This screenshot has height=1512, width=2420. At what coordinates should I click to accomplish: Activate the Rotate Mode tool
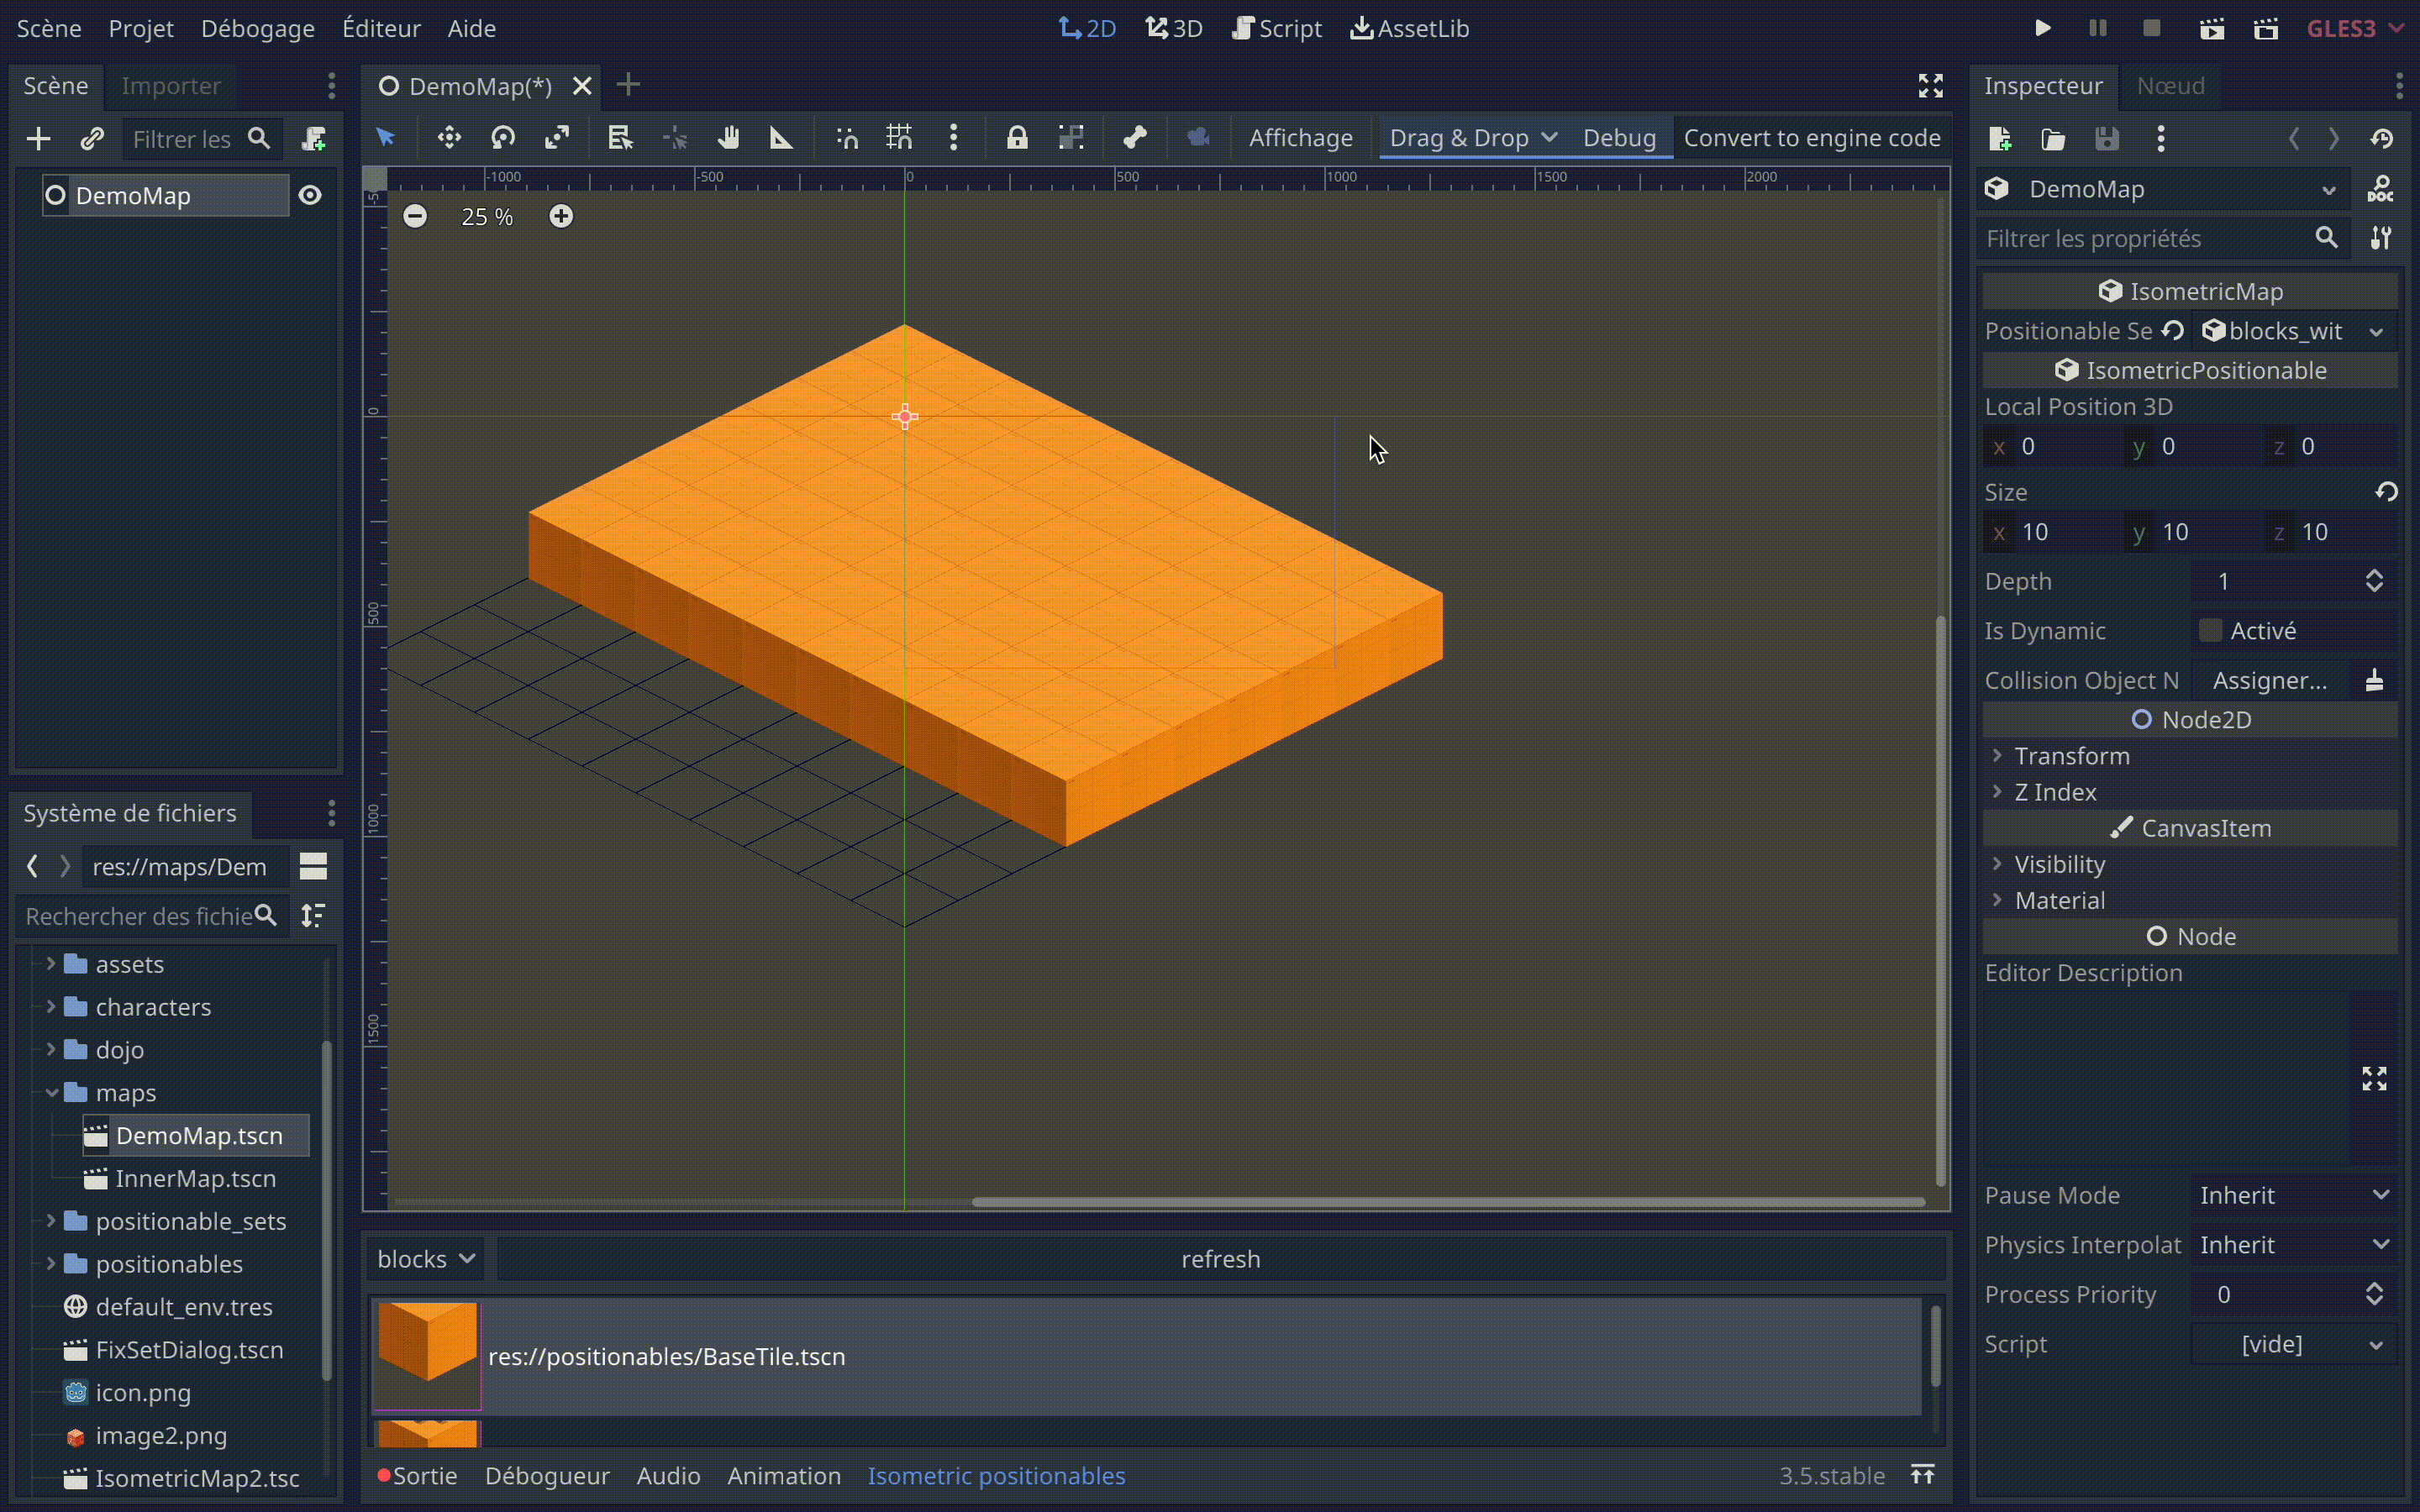click(x=503, y=138)
